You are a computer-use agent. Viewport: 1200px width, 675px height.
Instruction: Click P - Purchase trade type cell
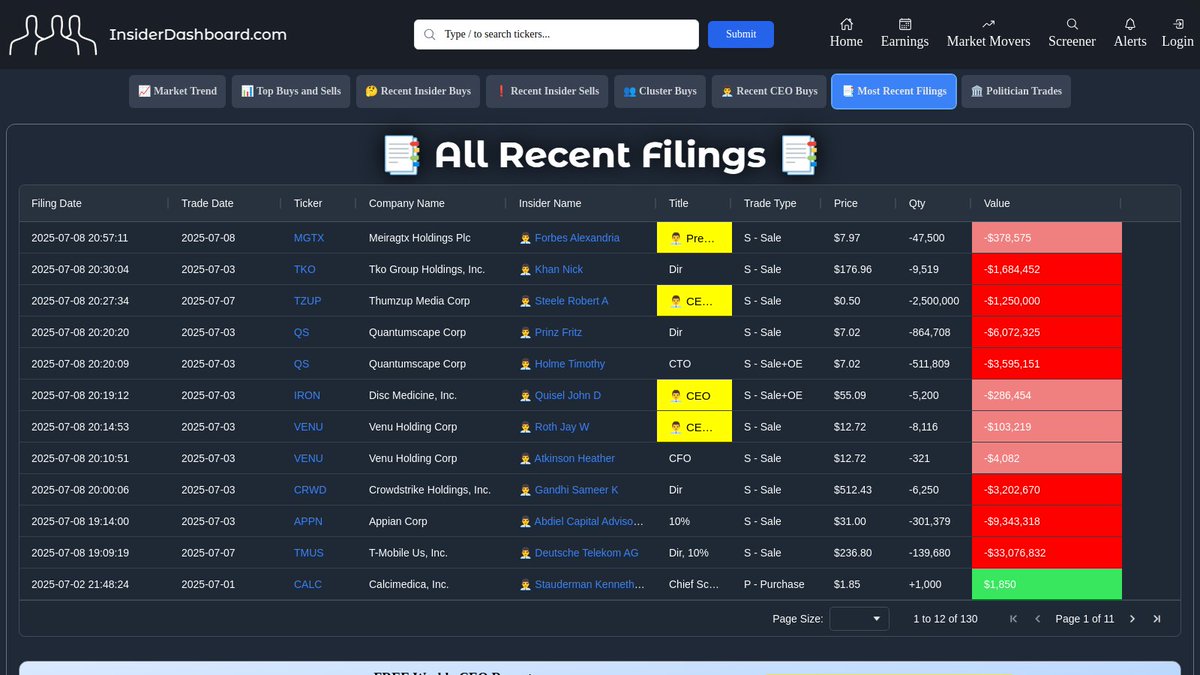777,585
